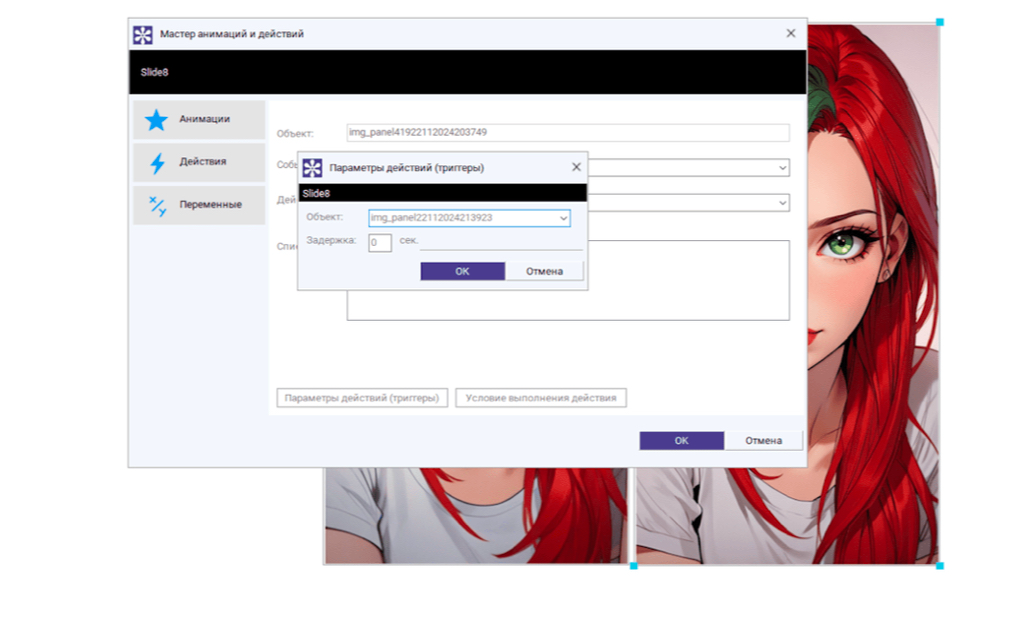Viewport: 1019px width, 628px height.
Task: Click the Объект field img_panel41922112024203749
Action: tap(567, 132)
